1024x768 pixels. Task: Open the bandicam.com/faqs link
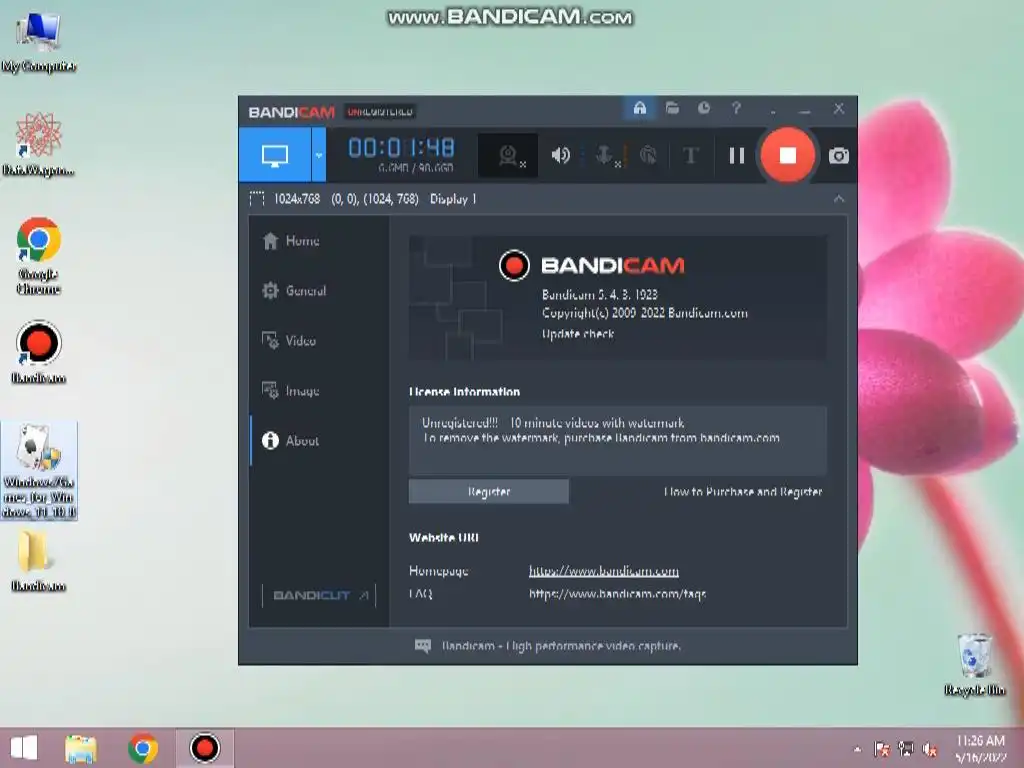pos(617,594)
